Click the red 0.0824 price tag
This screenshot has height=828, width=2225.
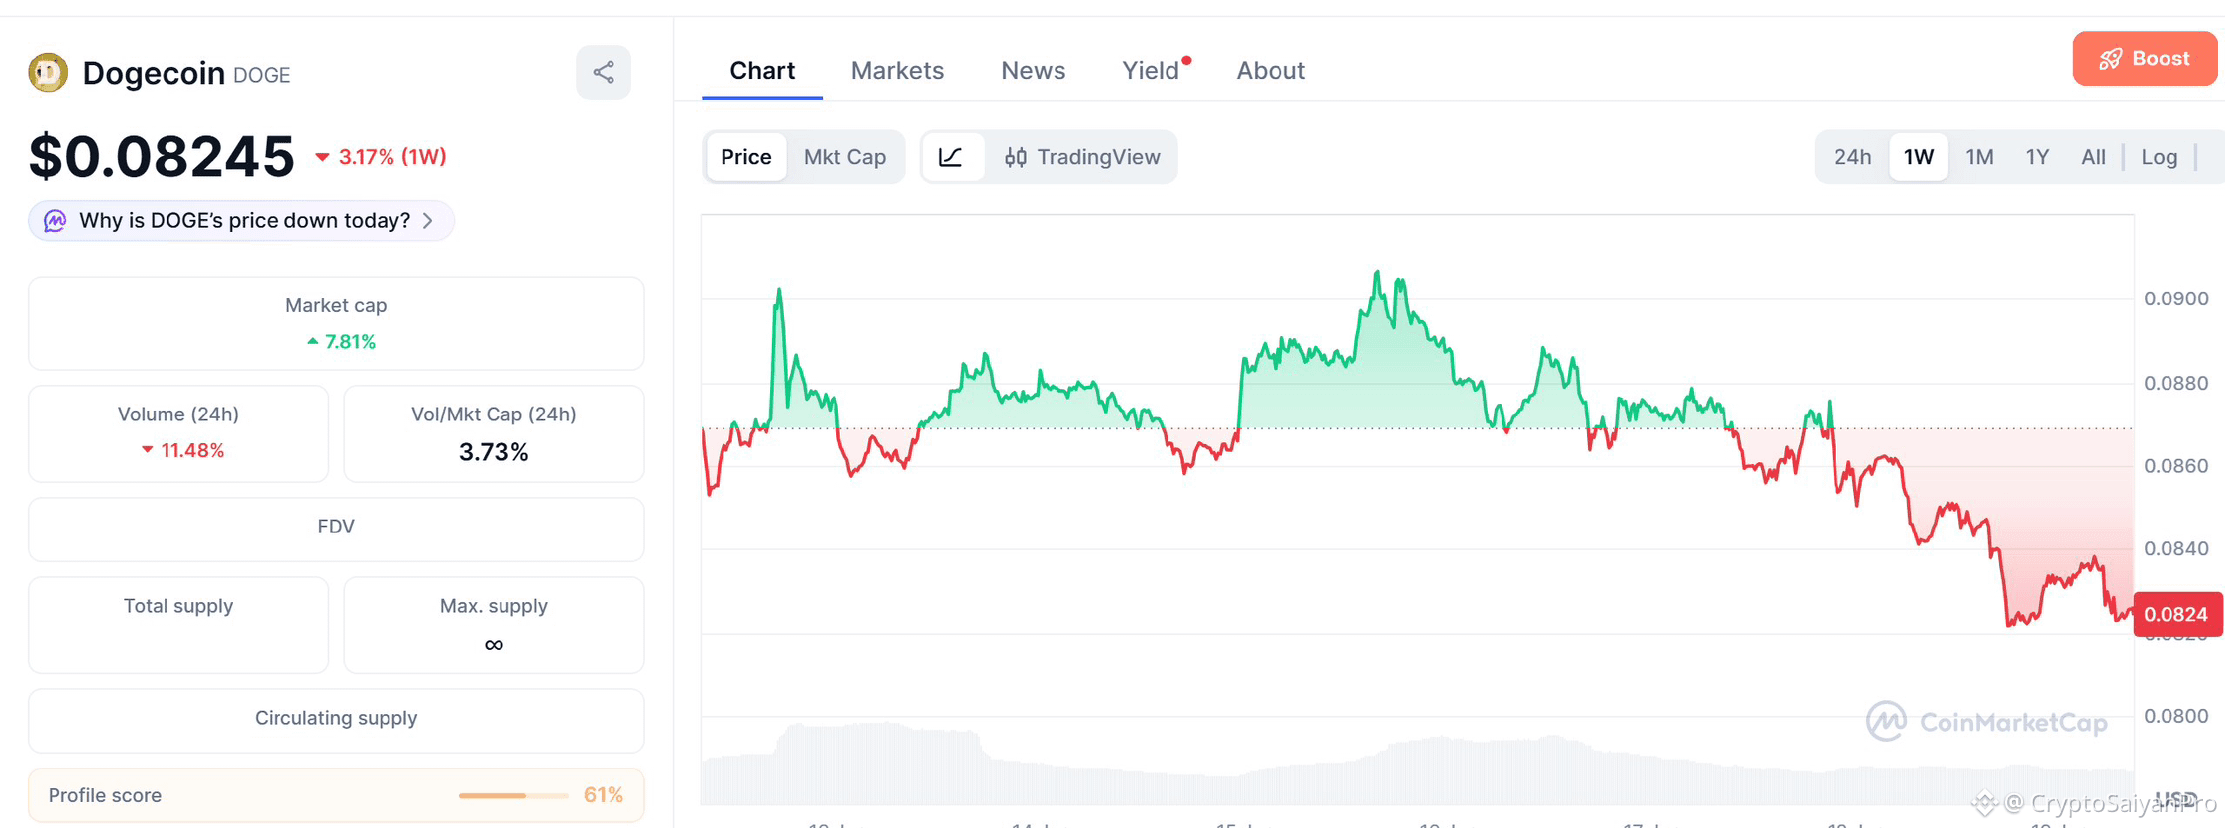click(x=2176, y=614)
